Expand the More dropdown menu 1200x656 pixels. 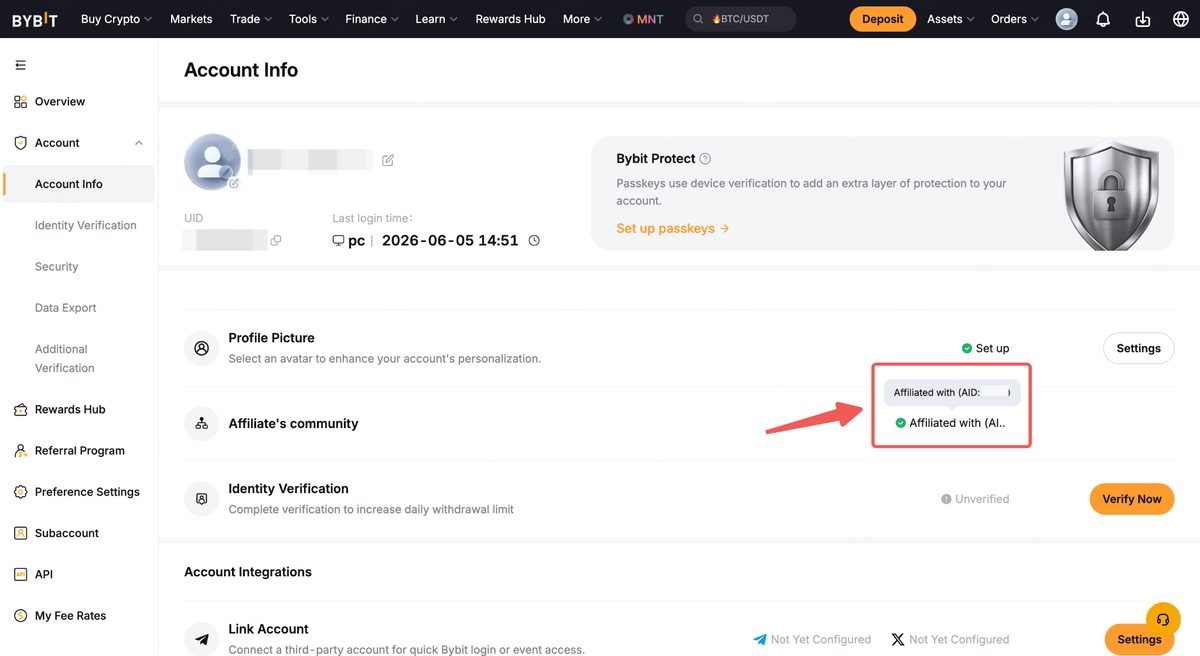(582, 19)
